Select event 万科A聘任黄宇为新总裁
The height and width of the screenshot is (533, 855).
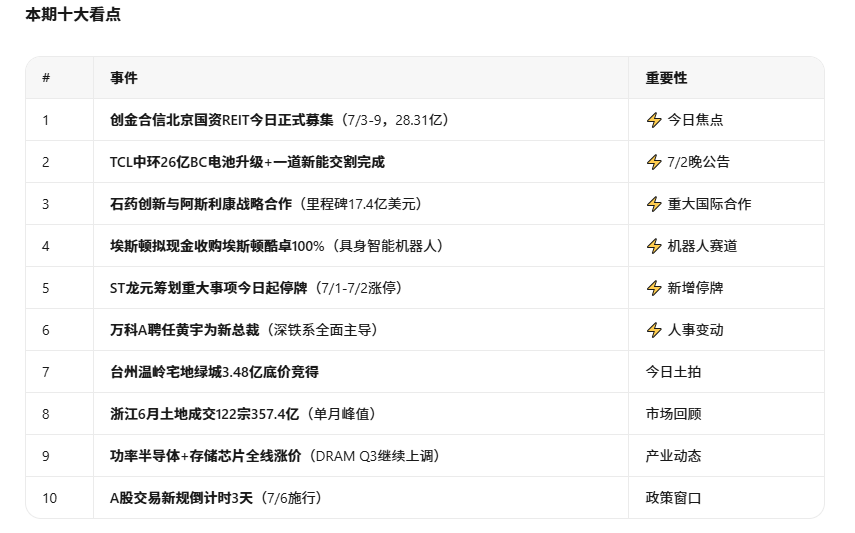click(184, 330)
